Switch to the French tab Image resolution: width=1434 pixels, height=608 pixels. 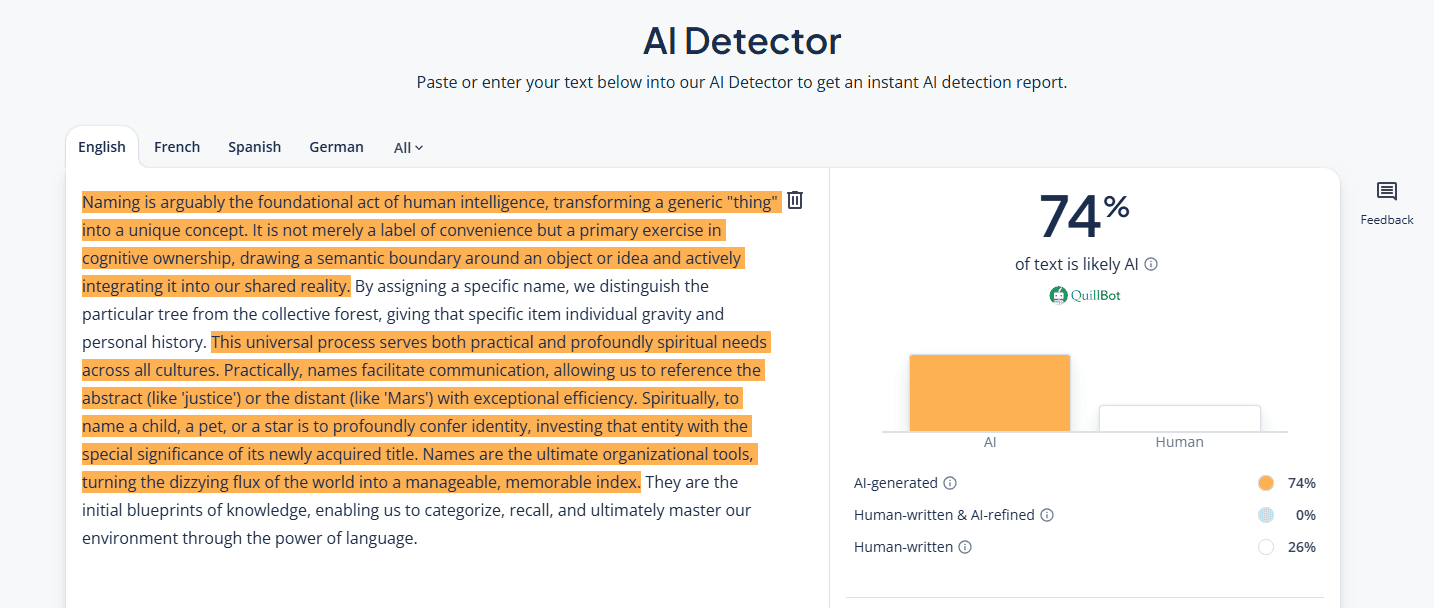click(177, 147)
